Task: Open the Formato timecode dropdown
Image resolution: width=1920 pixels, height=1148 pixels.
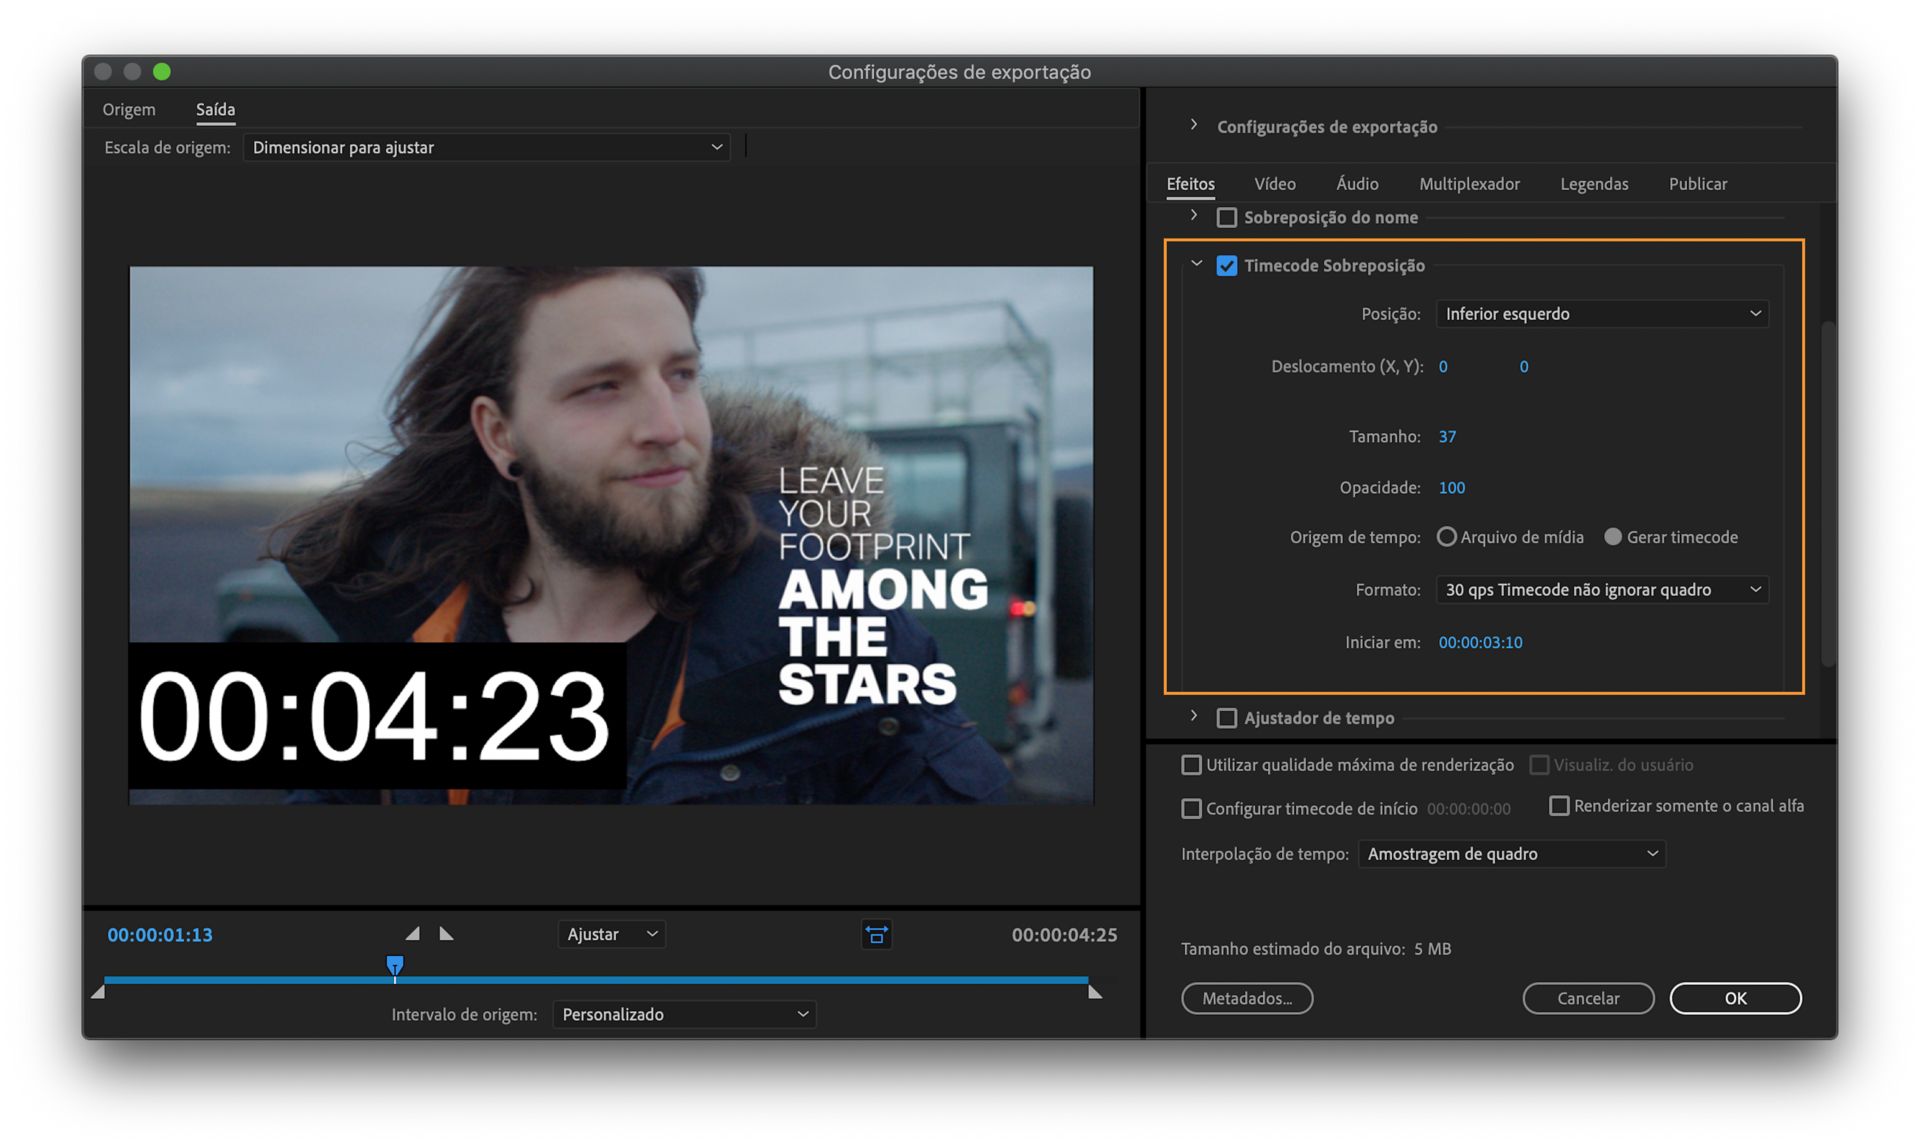Action: (1601, 589)
